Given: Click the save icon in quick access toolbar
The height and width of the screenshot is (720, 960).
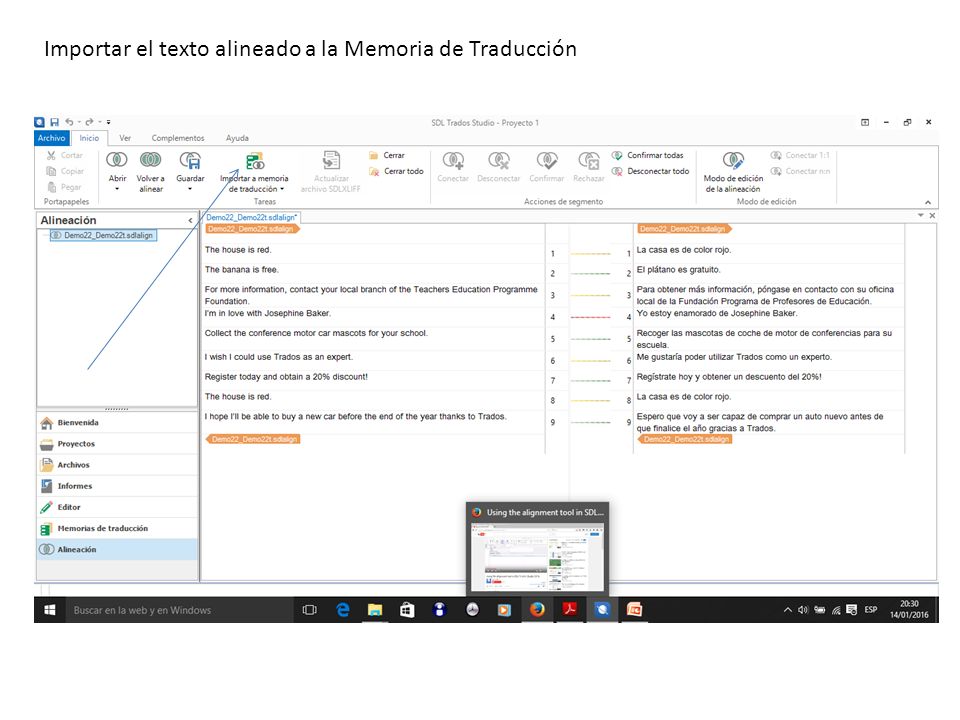Looking at the screenshot, I should click(54, 122).
